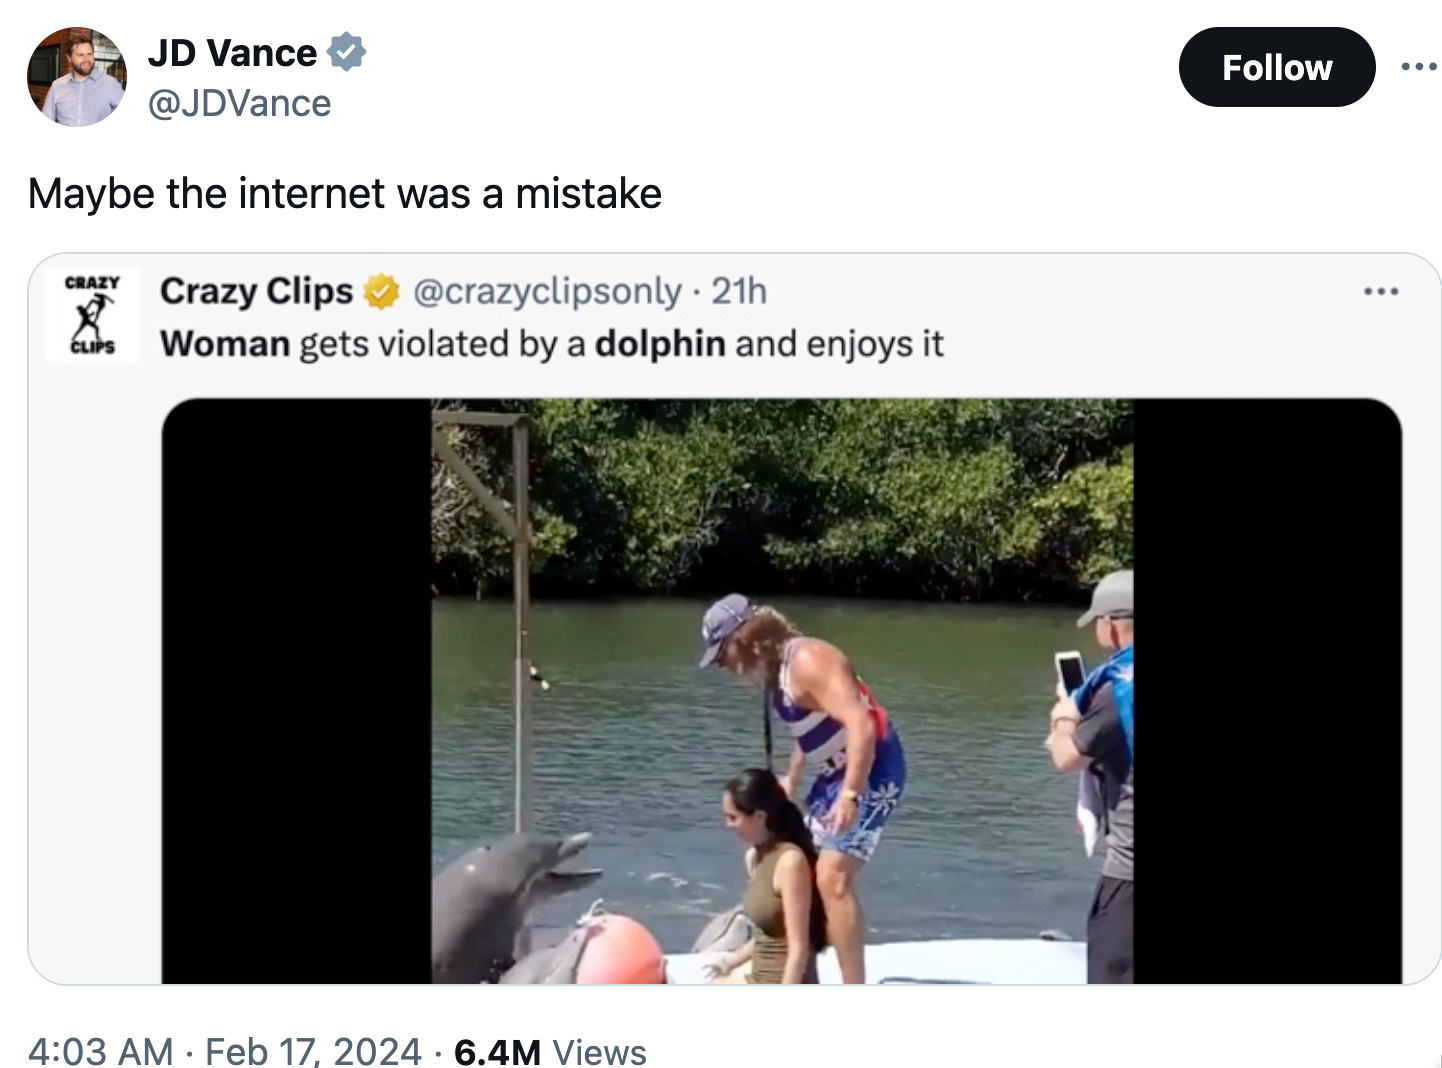
Task: Click the Feb 17, 2024 date
Action: pos(313,1051)
